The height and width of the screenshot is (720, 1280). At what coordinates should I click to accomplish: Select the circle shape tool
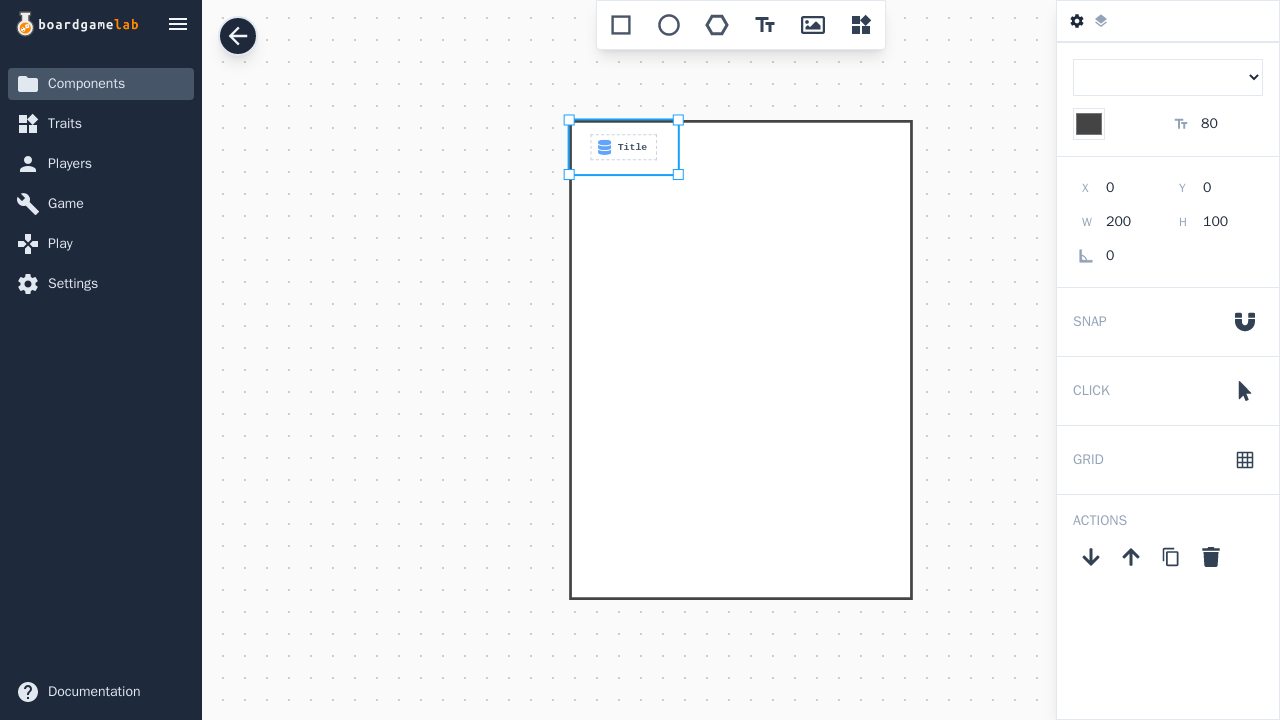click(669, 25)
